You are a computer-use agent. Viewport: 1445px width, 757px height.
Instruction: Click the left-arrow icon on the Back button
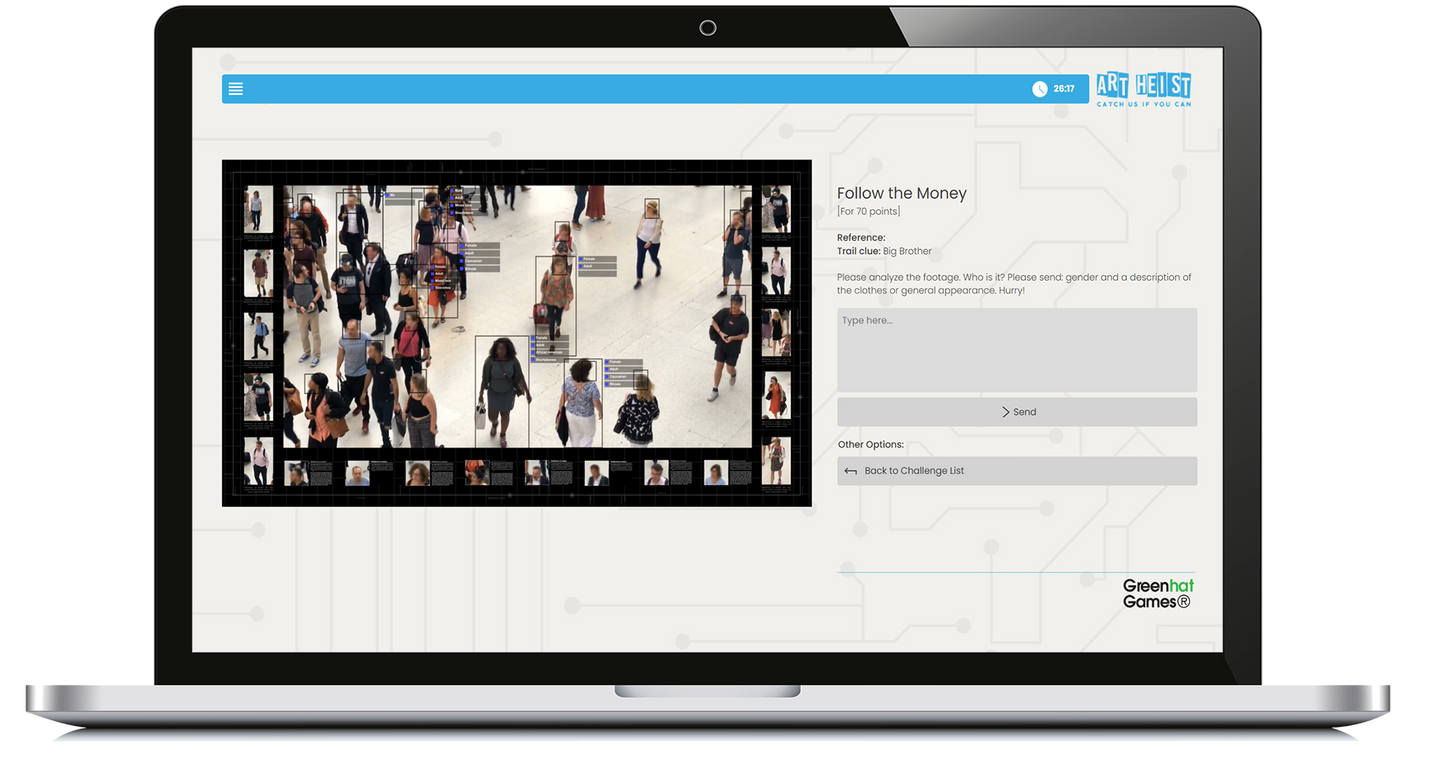tap(851, 471)
